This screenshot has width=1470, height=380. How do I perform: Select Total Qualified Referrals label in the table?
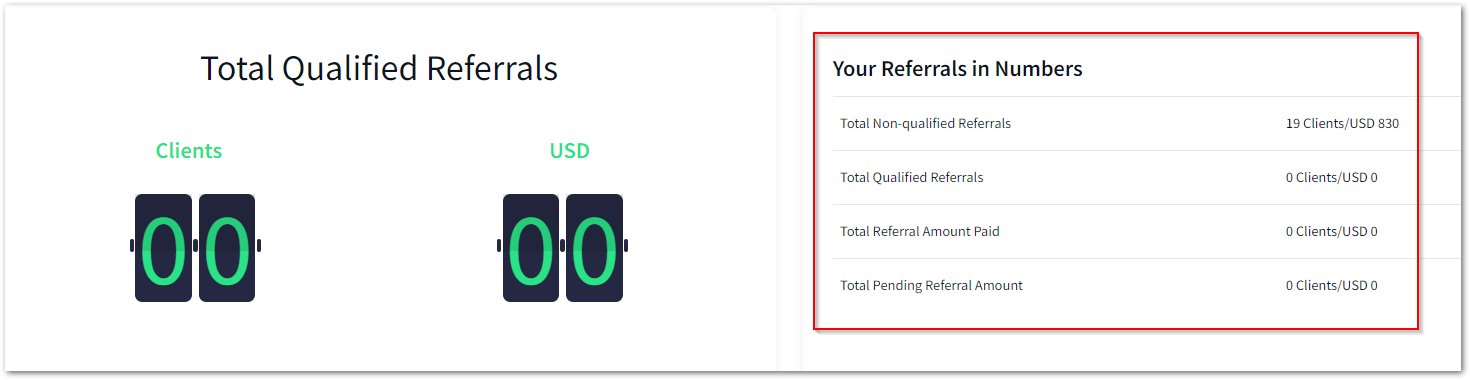point(912,178)
